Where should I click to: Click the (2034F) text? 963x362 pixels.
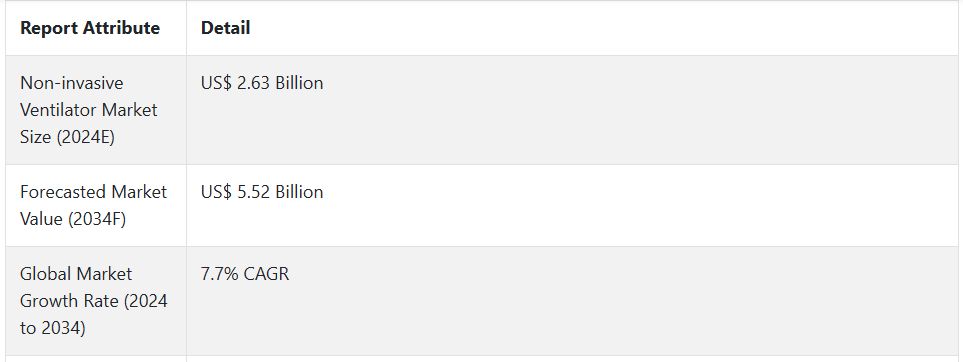click(97, 219)
